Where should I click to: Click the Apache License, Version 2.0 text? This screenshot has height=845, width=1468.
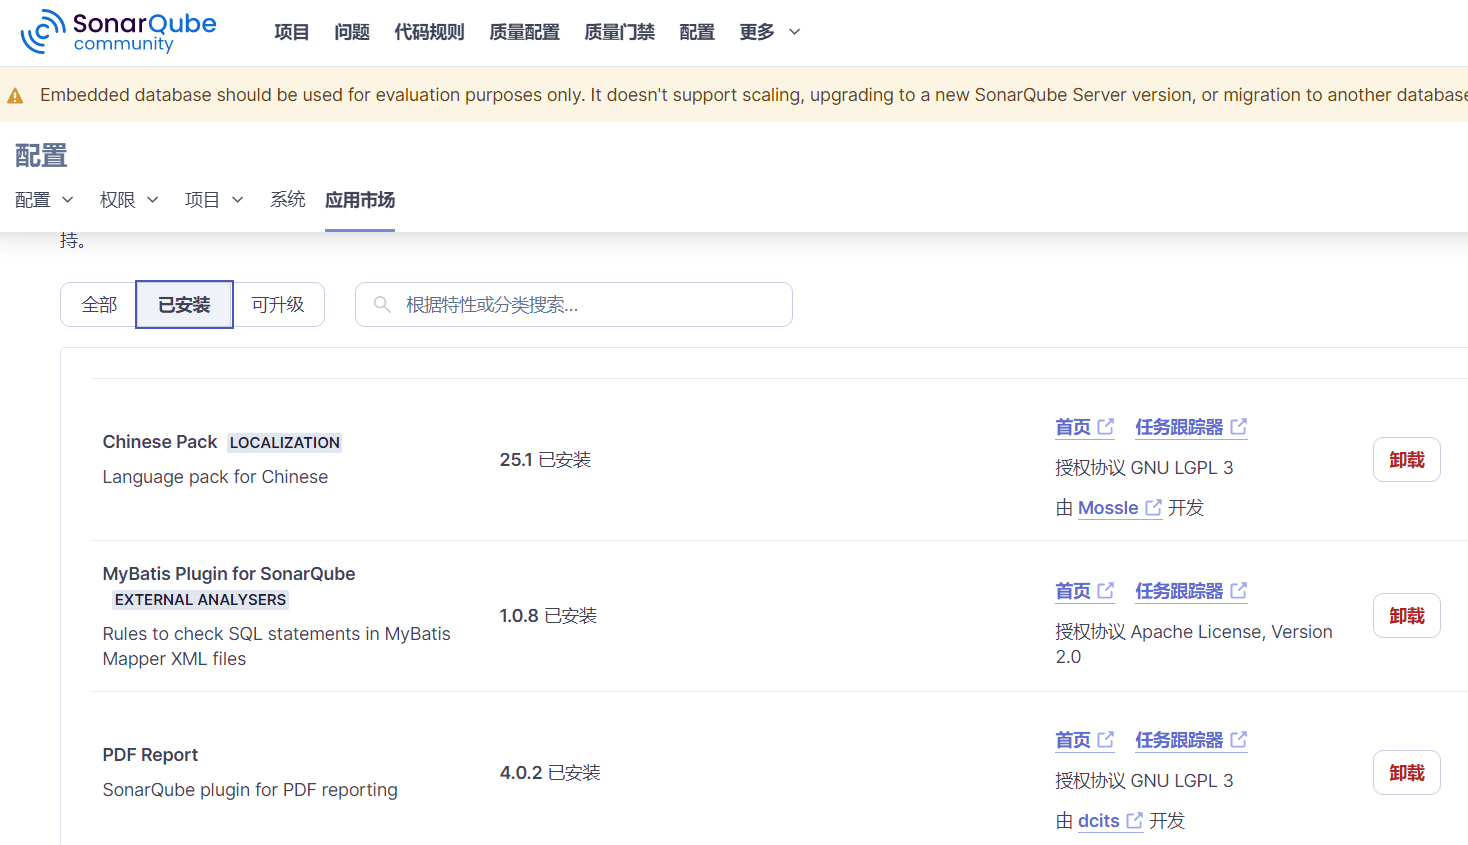(1194, 644)
